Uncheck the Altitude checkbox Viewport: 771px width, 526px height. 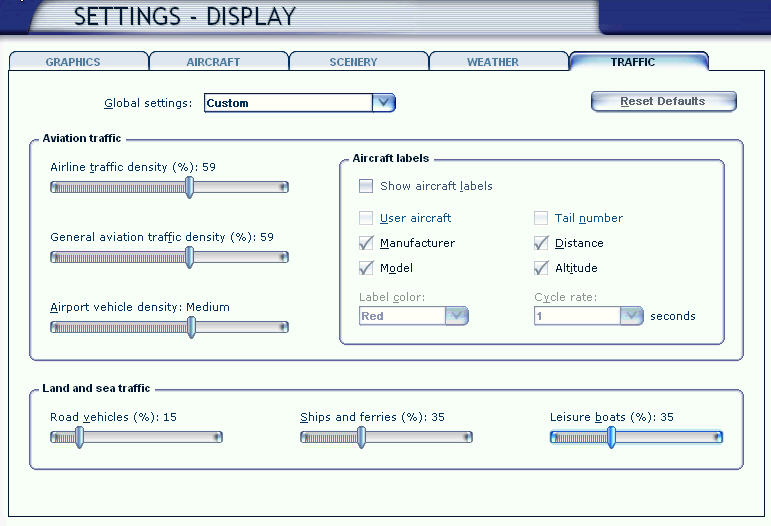pos(541,268)
